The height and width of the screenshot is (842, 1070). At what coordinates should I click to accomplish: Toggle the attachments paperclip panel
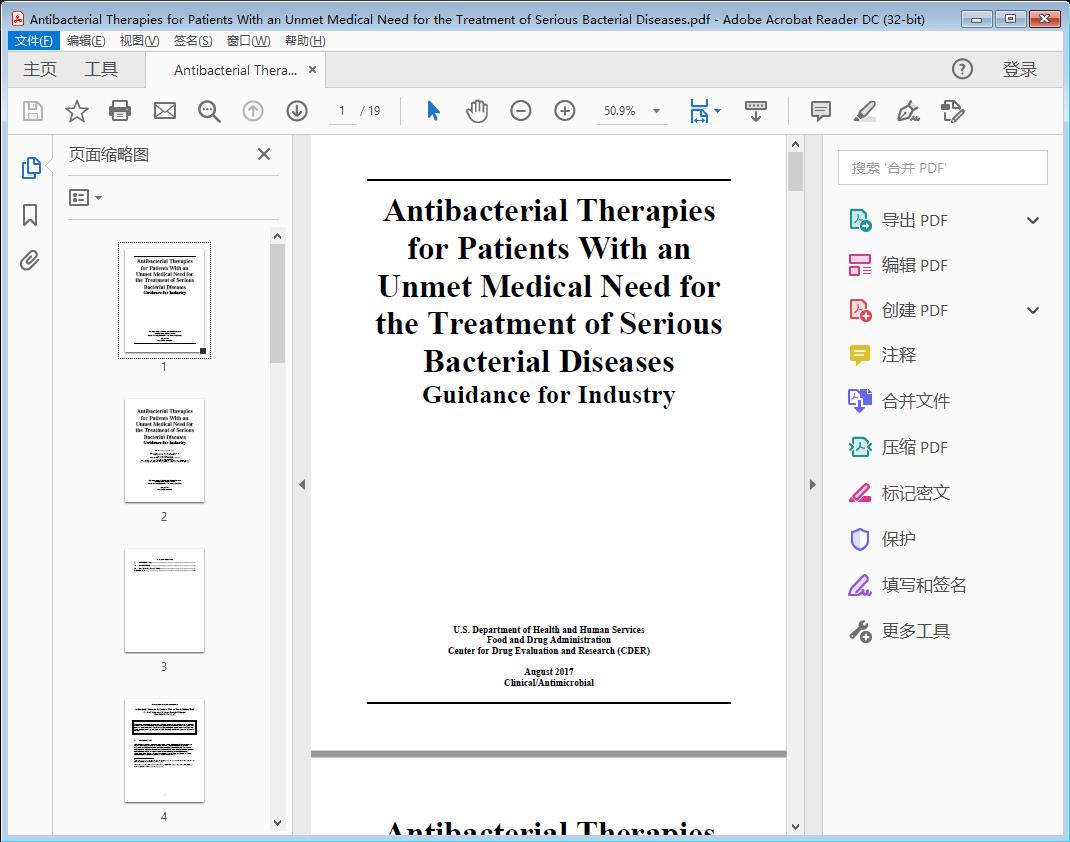[29, 260]
